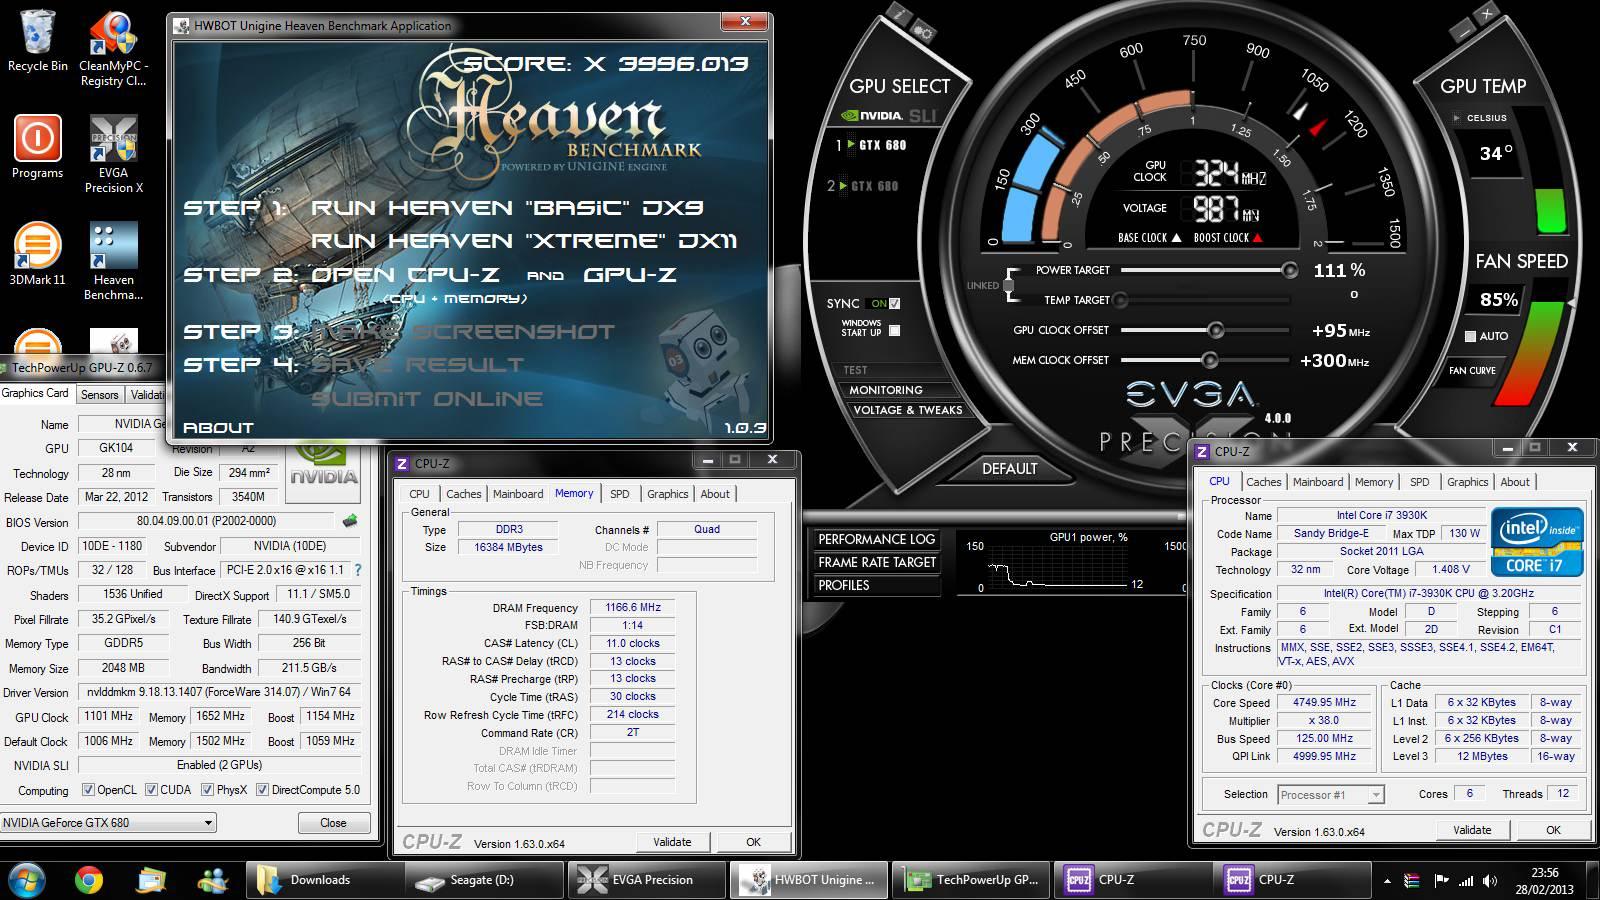Click the Bus Interface question mark in GPU-Z
This screenshot has height=900, width=1600.
pyautogui.click(x=358, y=570)
